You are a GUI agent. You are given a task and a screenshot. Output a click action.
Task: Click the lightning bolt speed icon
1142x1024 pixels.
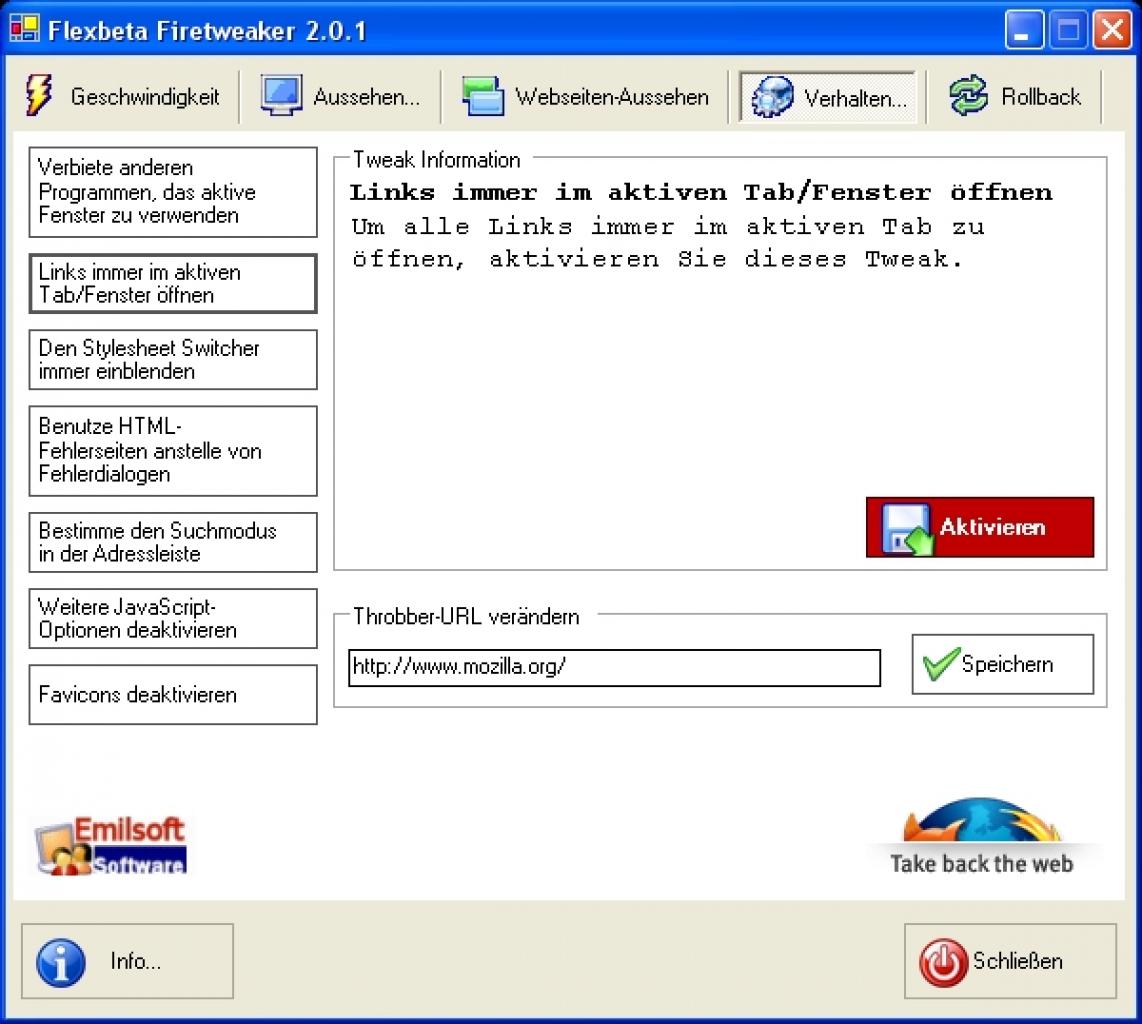coord(39,95)
